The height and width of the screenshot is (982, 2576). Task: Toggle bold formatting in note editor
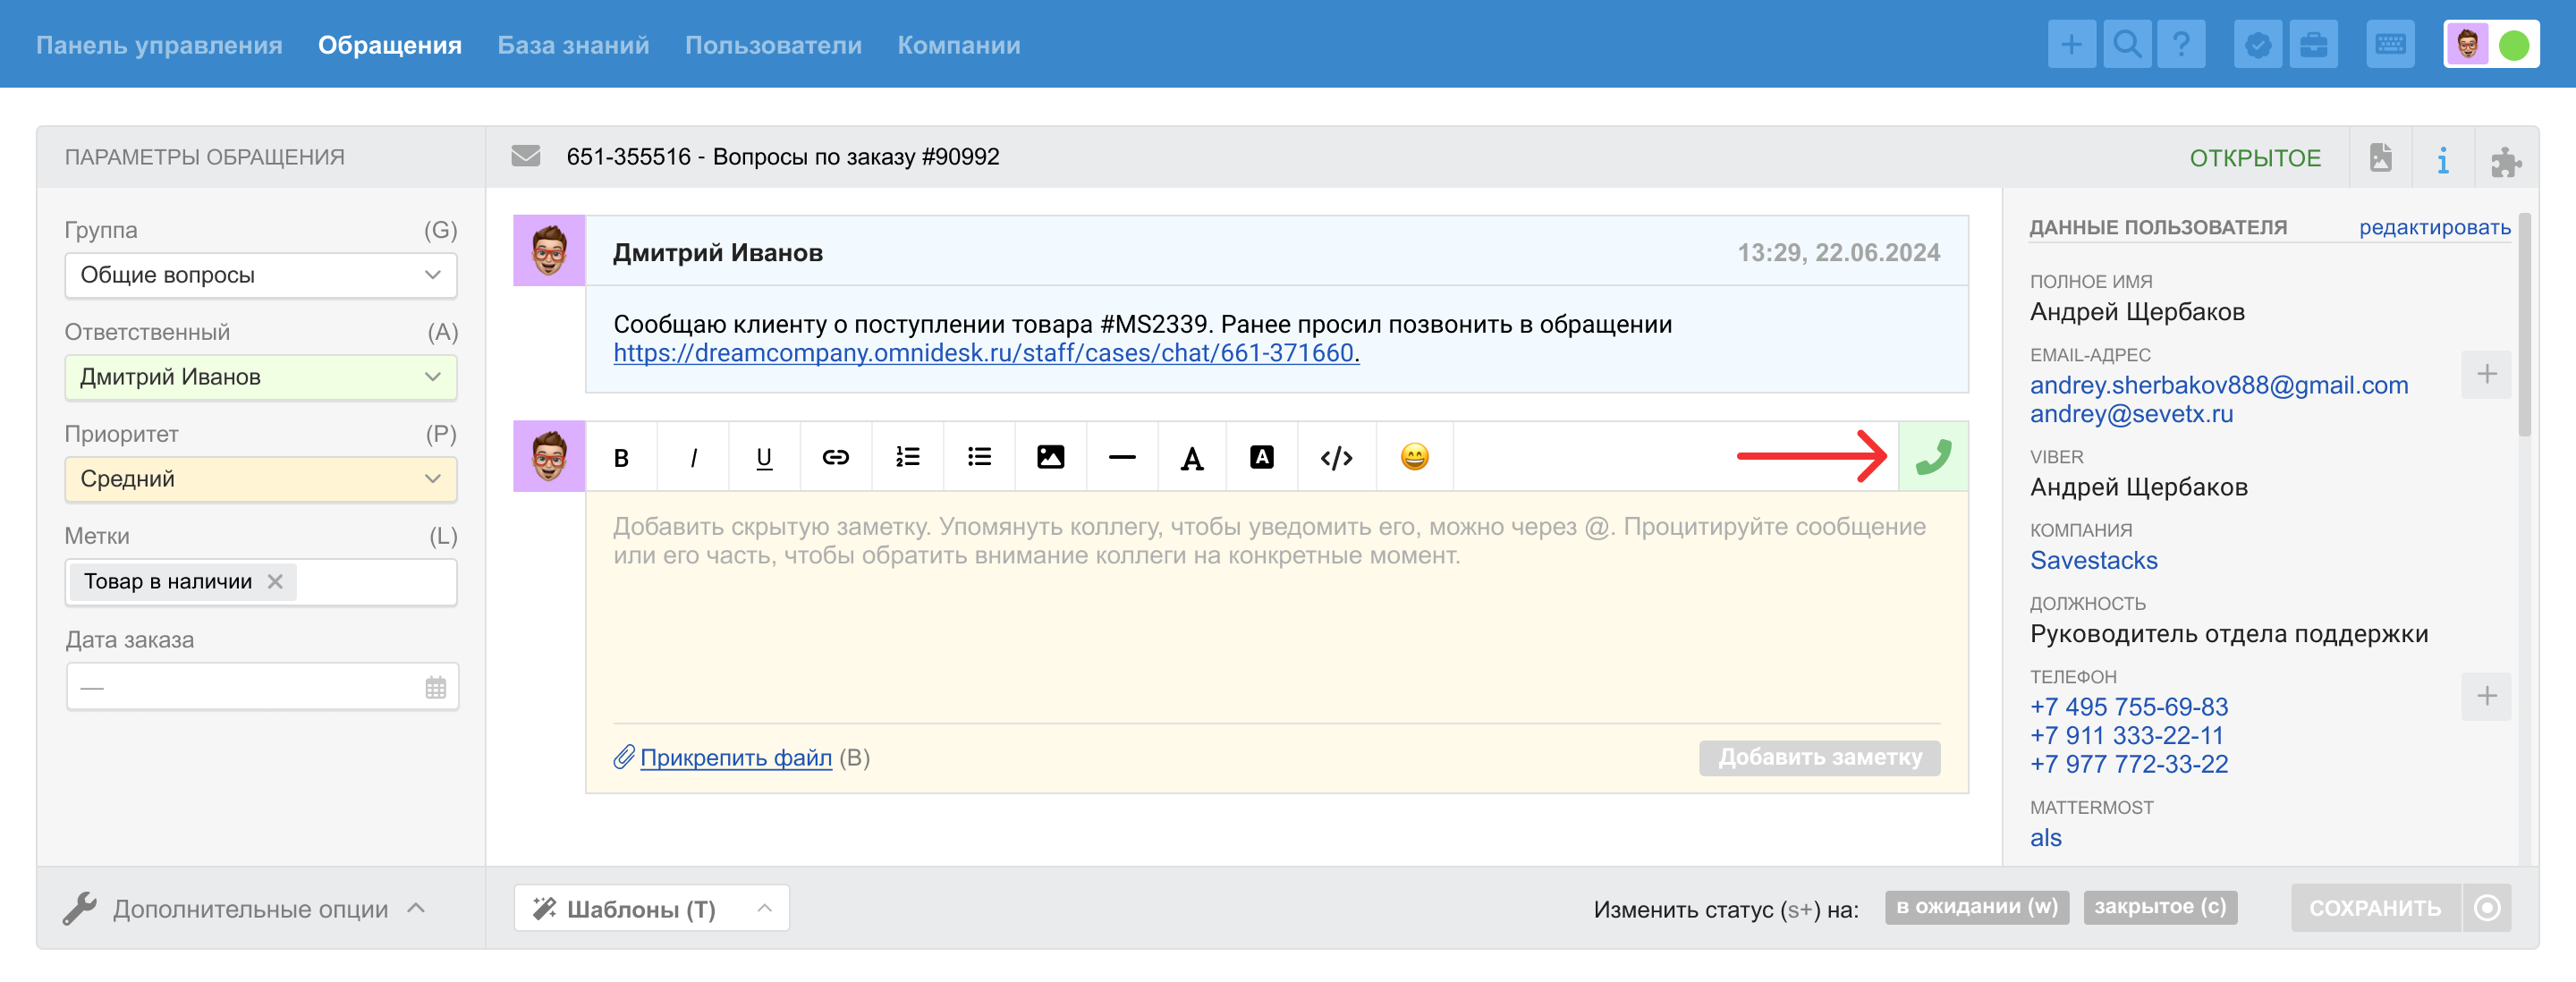click(621, 457)
